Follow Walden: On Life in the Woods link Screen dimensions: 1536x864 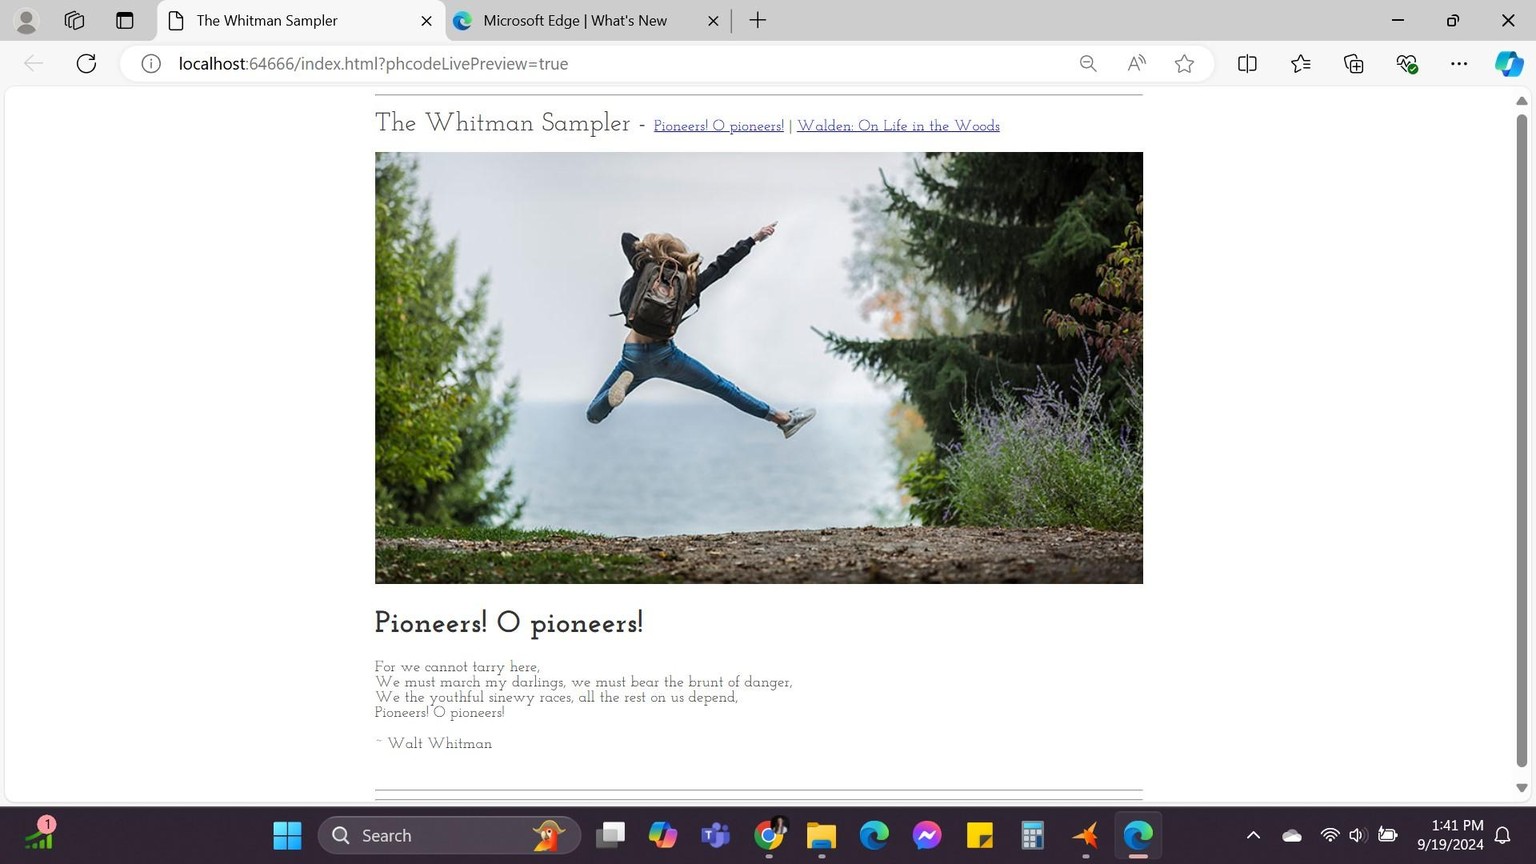click(898, 126)
